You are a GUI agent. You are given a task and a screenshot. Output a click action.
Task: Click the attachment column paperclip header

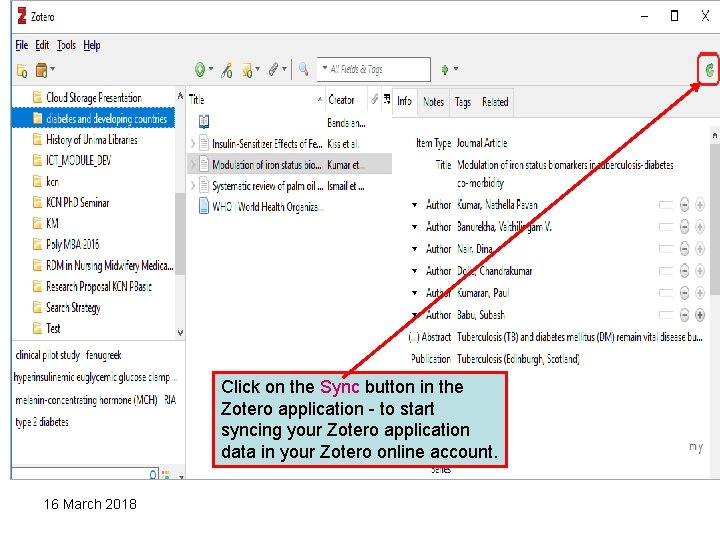click(375, 99)
